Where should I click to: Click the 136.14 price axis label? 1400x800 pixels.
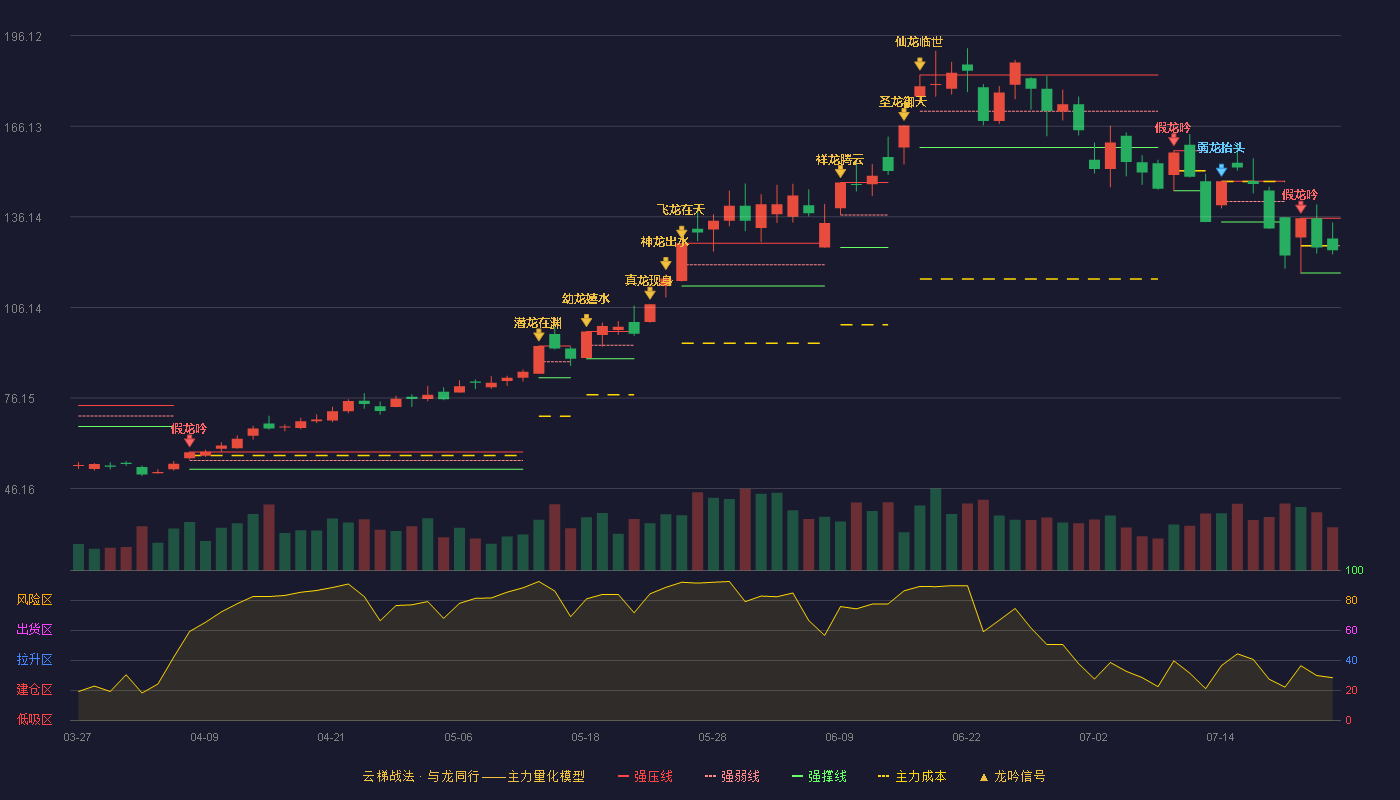(22, 218)
